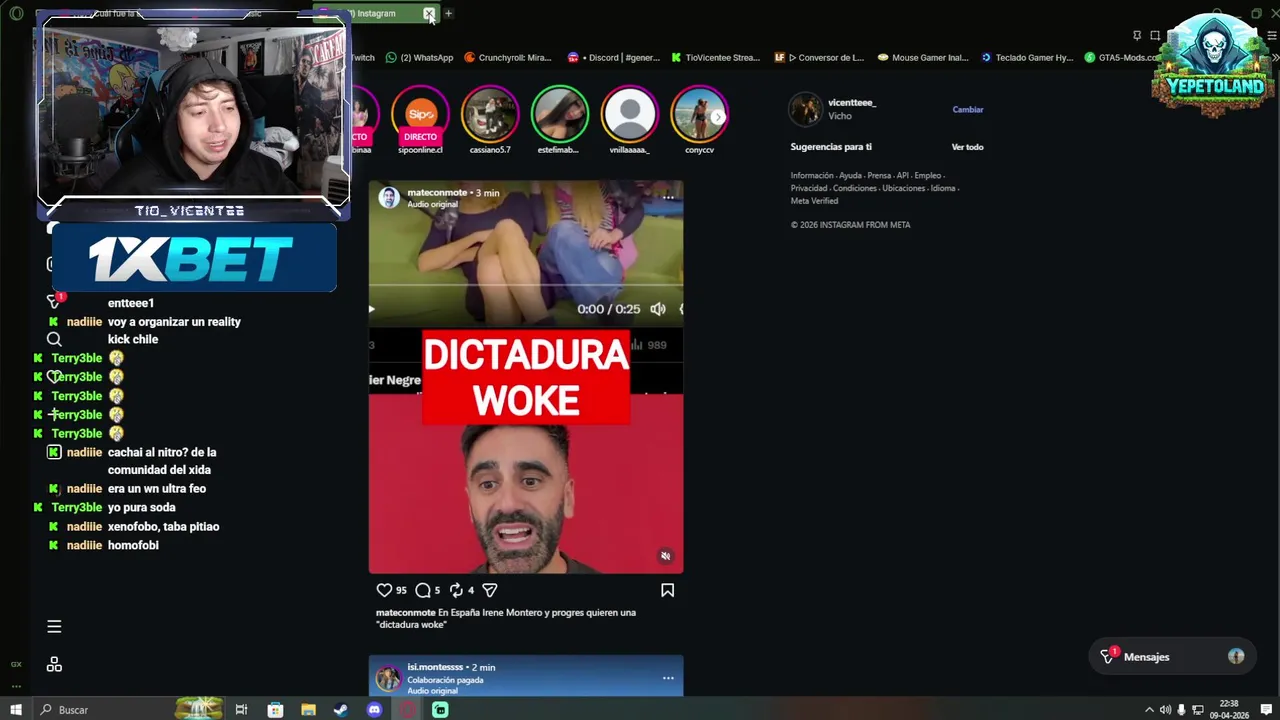Open the Discord bookmark

pyautogui.click(x=613, y=57)
